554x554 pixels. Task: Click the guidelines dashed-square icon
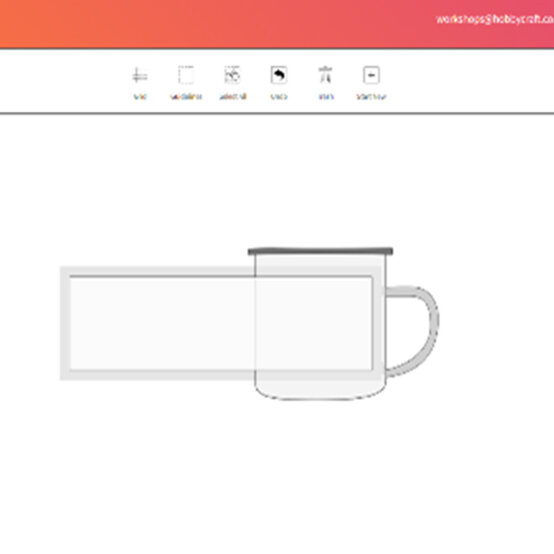coord(186,75)
